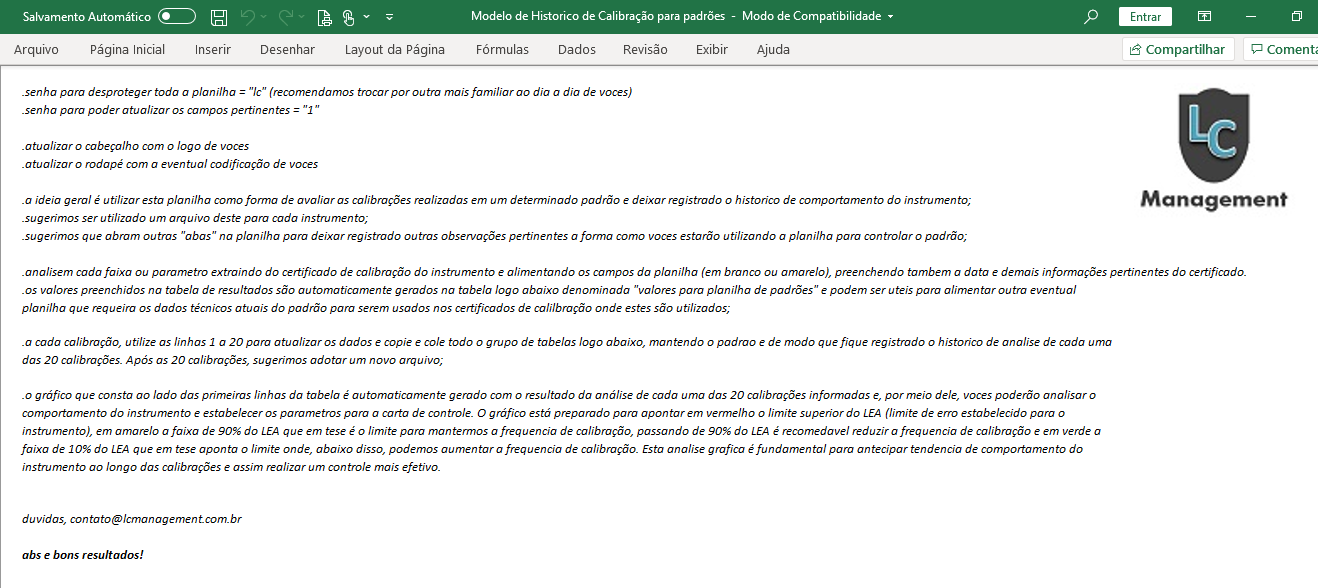Viewport: 1318px width, 588px height.
Task: Open the Inserir ribbon tab
Action: coord(213,49)
